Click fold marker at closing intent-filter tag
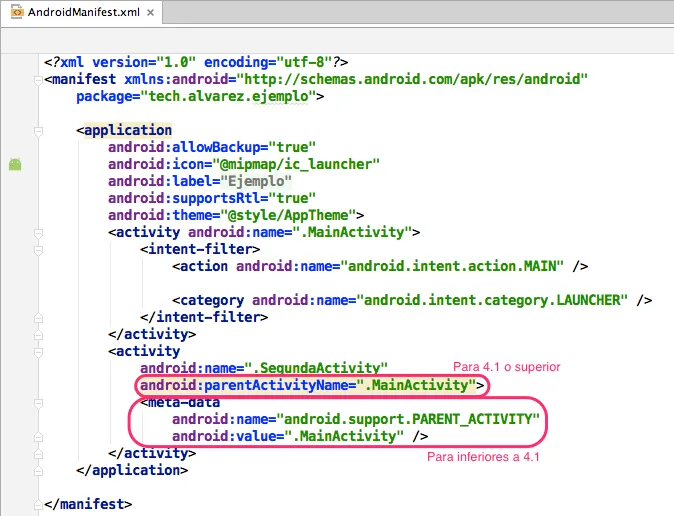 (x=38, y=318)
